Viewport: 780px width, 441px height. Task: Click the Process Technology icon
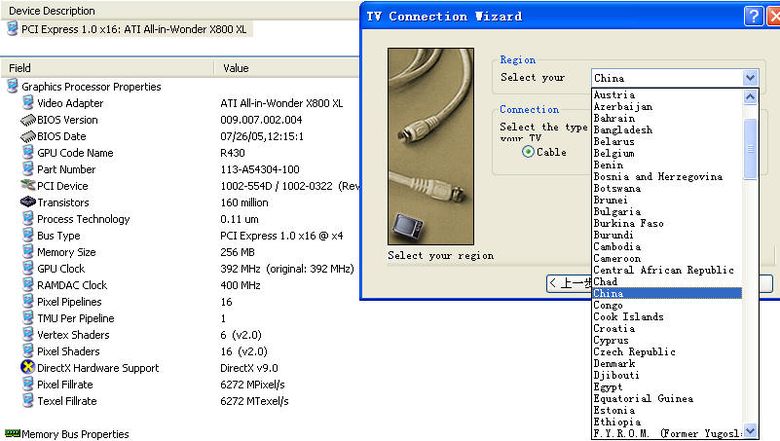(28, 219)
